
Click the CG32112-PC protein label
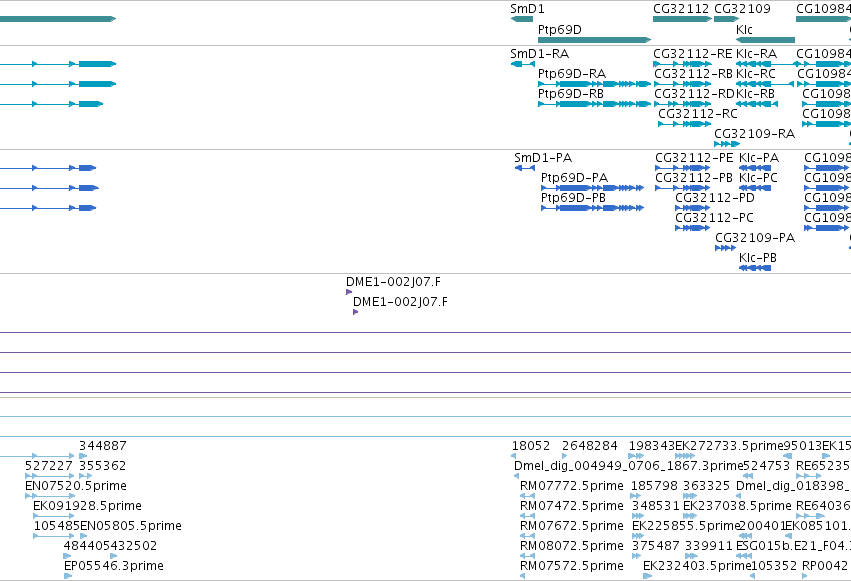(714, 218)
